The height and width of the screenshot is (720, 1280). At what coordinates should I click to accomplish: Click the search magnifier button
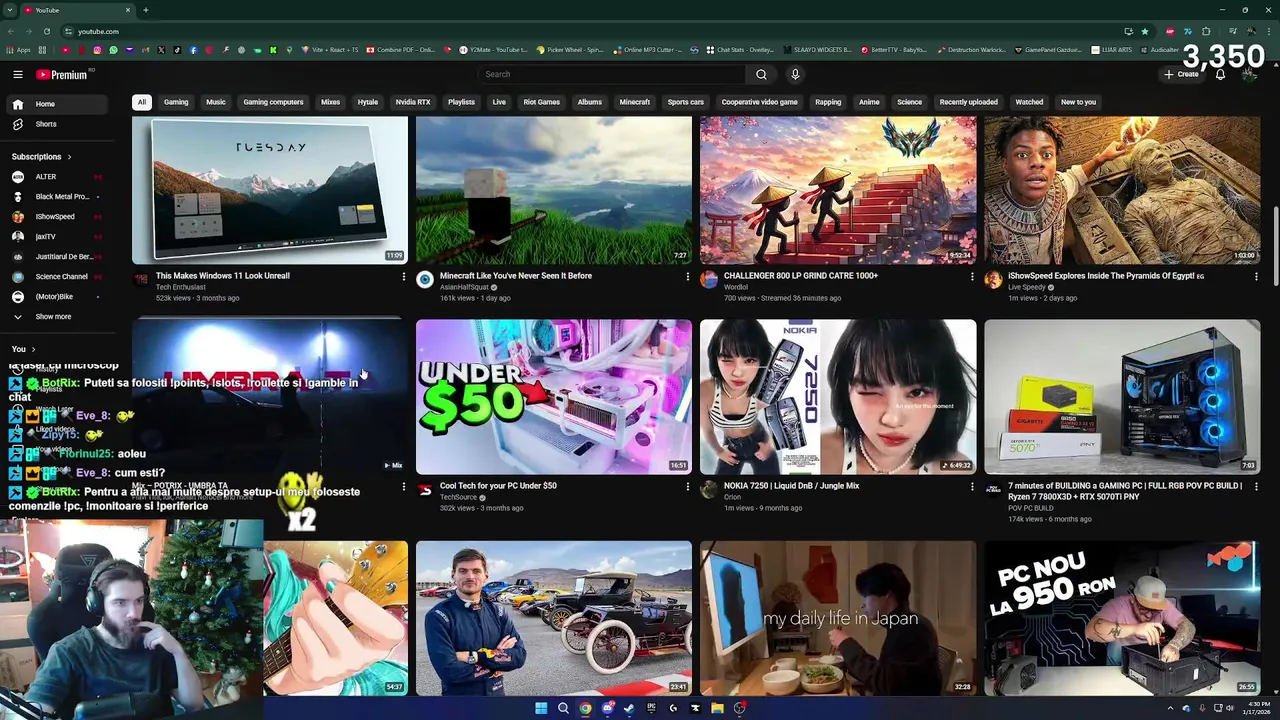761,74
